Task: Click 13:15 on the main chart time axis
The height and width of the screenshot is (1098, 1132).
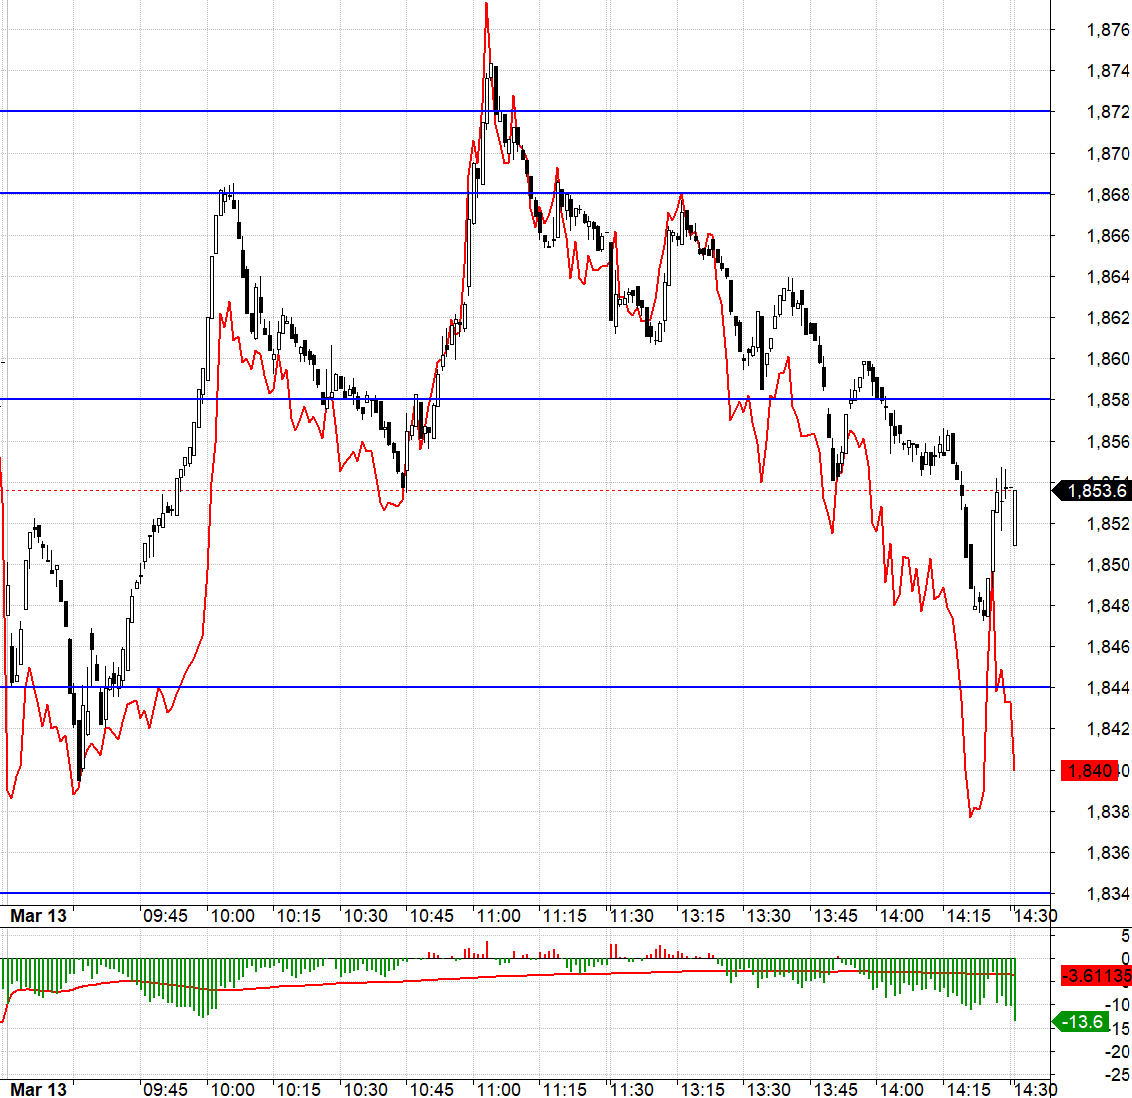Action: (702, 916)
